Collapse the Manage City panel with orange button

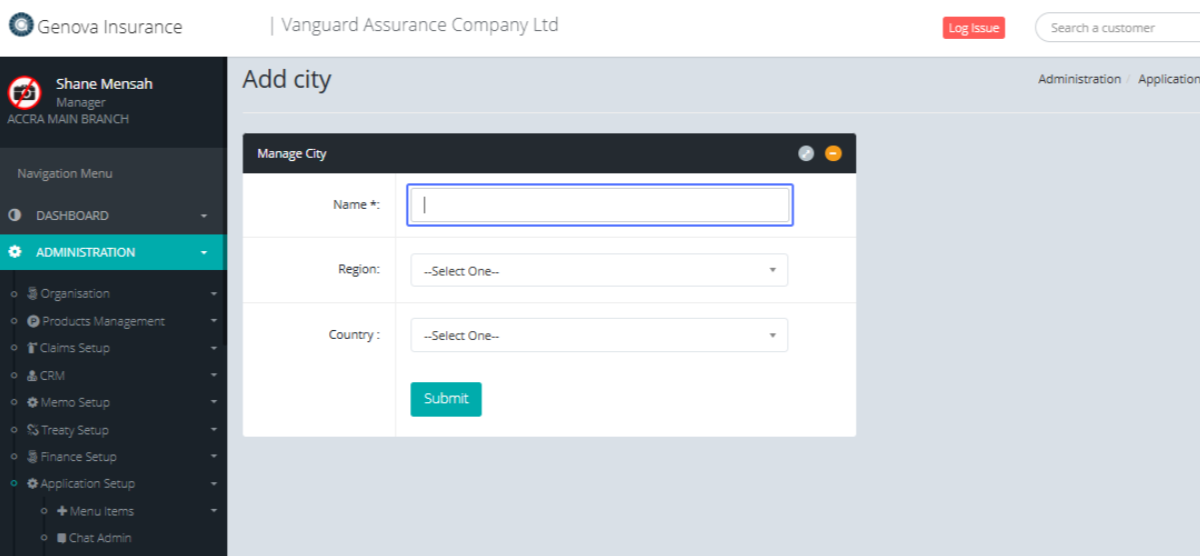(833, 153)
